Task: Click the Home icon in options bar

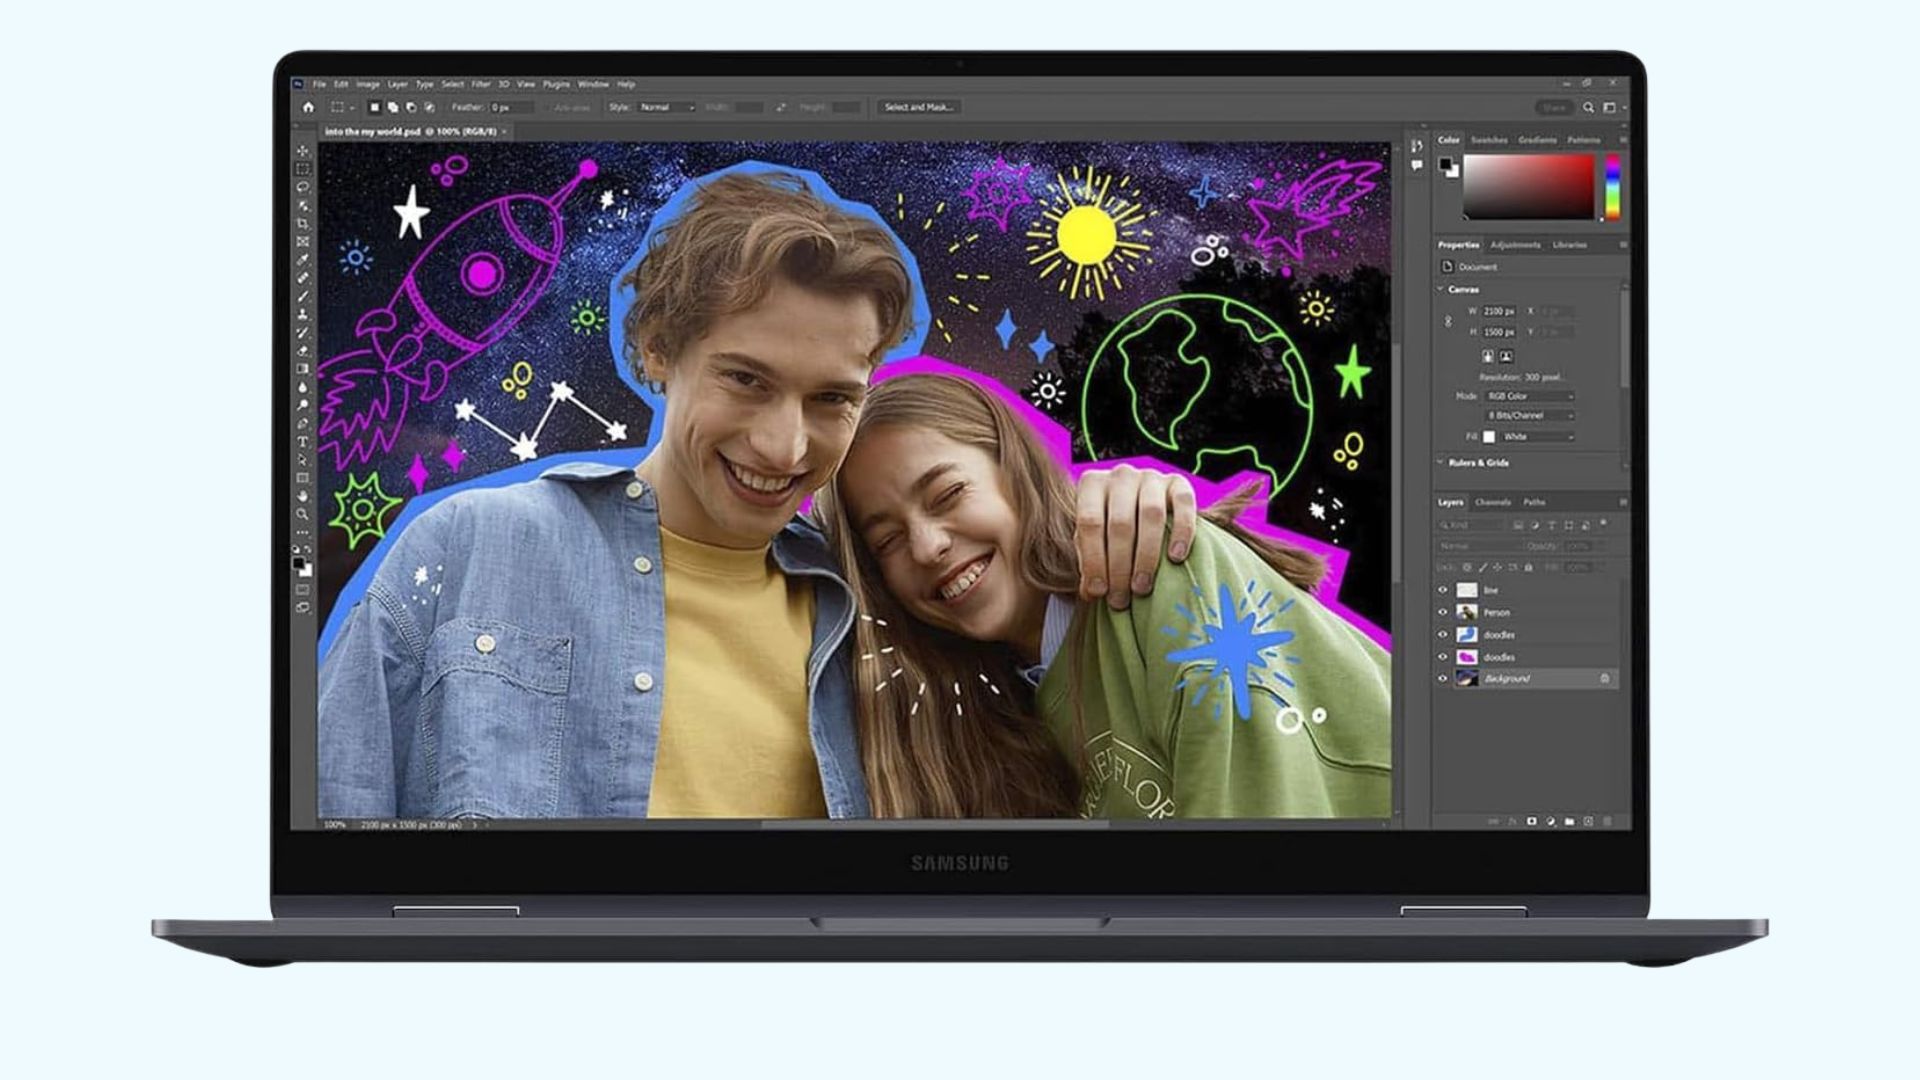Action: (x=308, y=107)
